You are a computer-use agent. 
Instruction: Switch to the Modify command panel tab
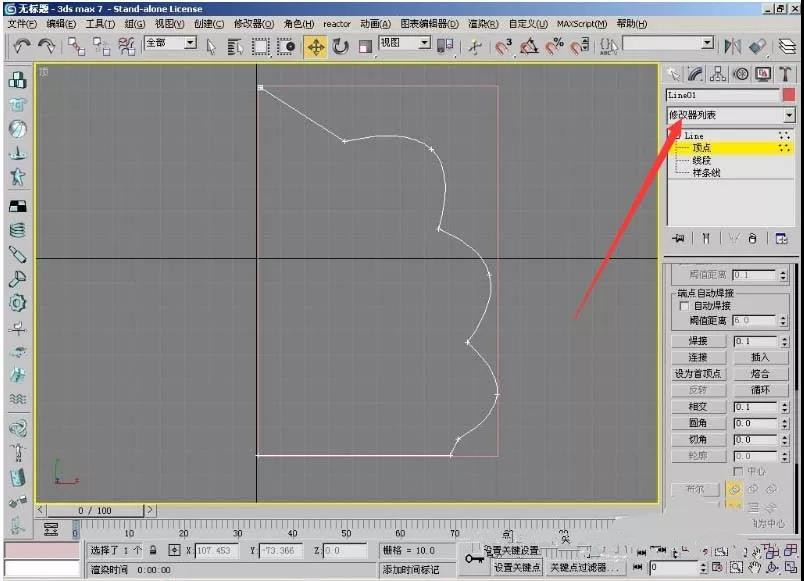click(695, 75)
